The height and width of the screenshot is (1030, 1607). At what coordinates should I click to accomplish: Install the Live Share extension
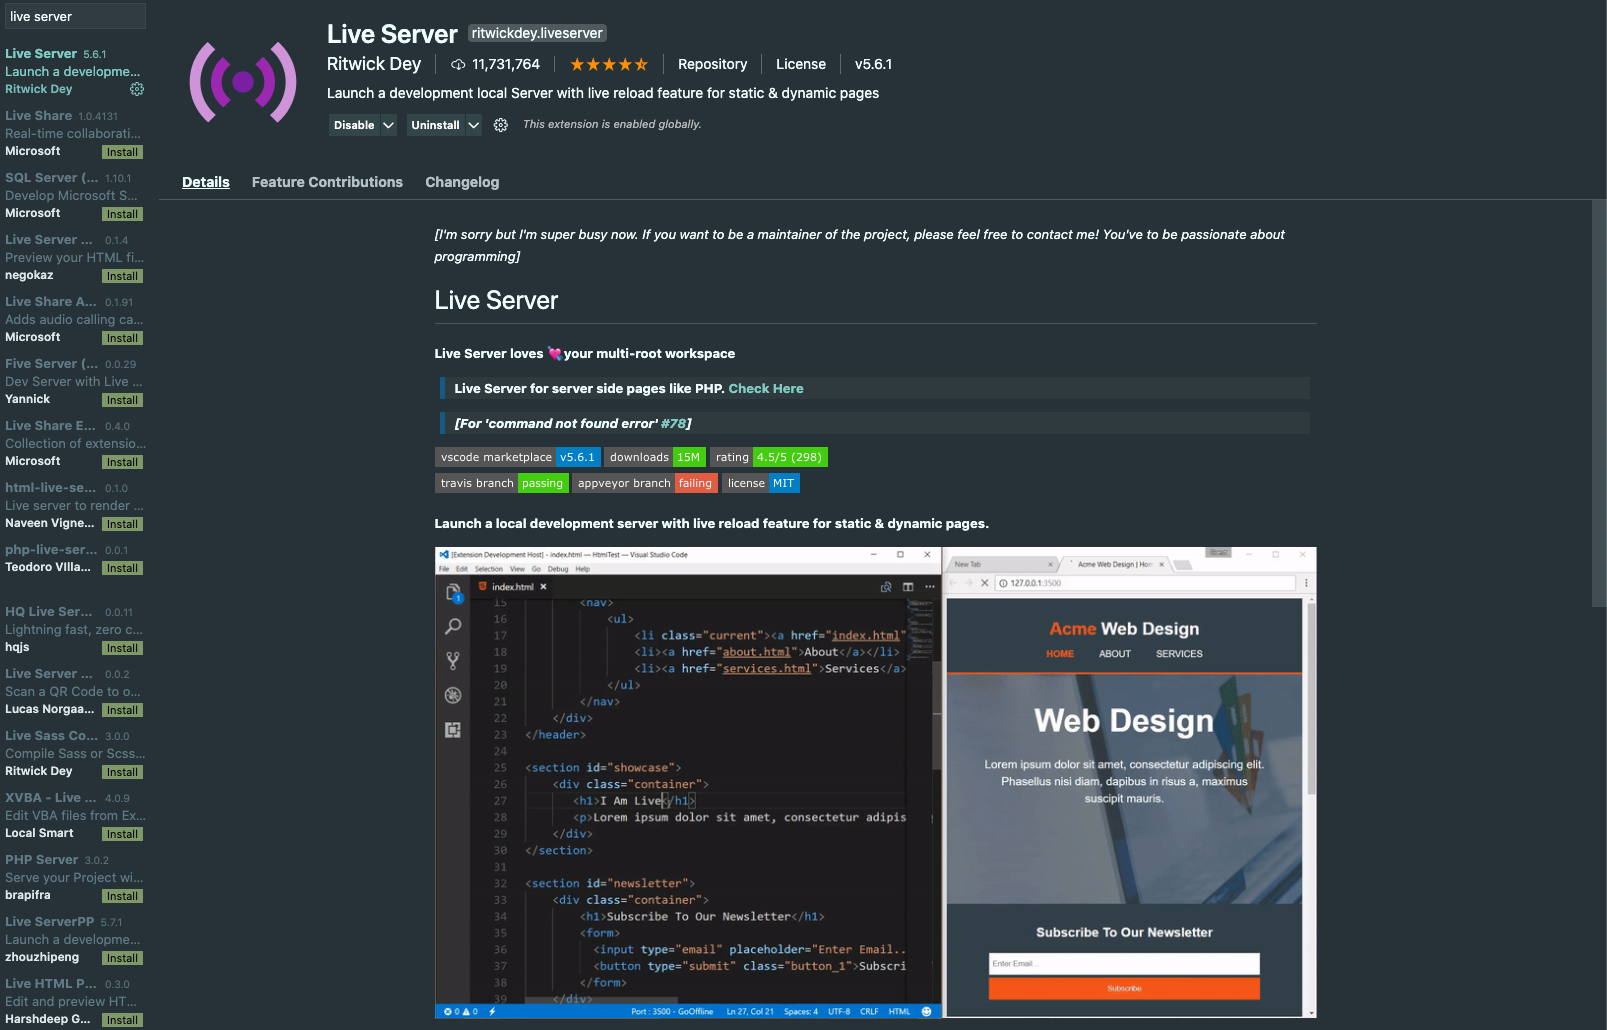[122, 152]
